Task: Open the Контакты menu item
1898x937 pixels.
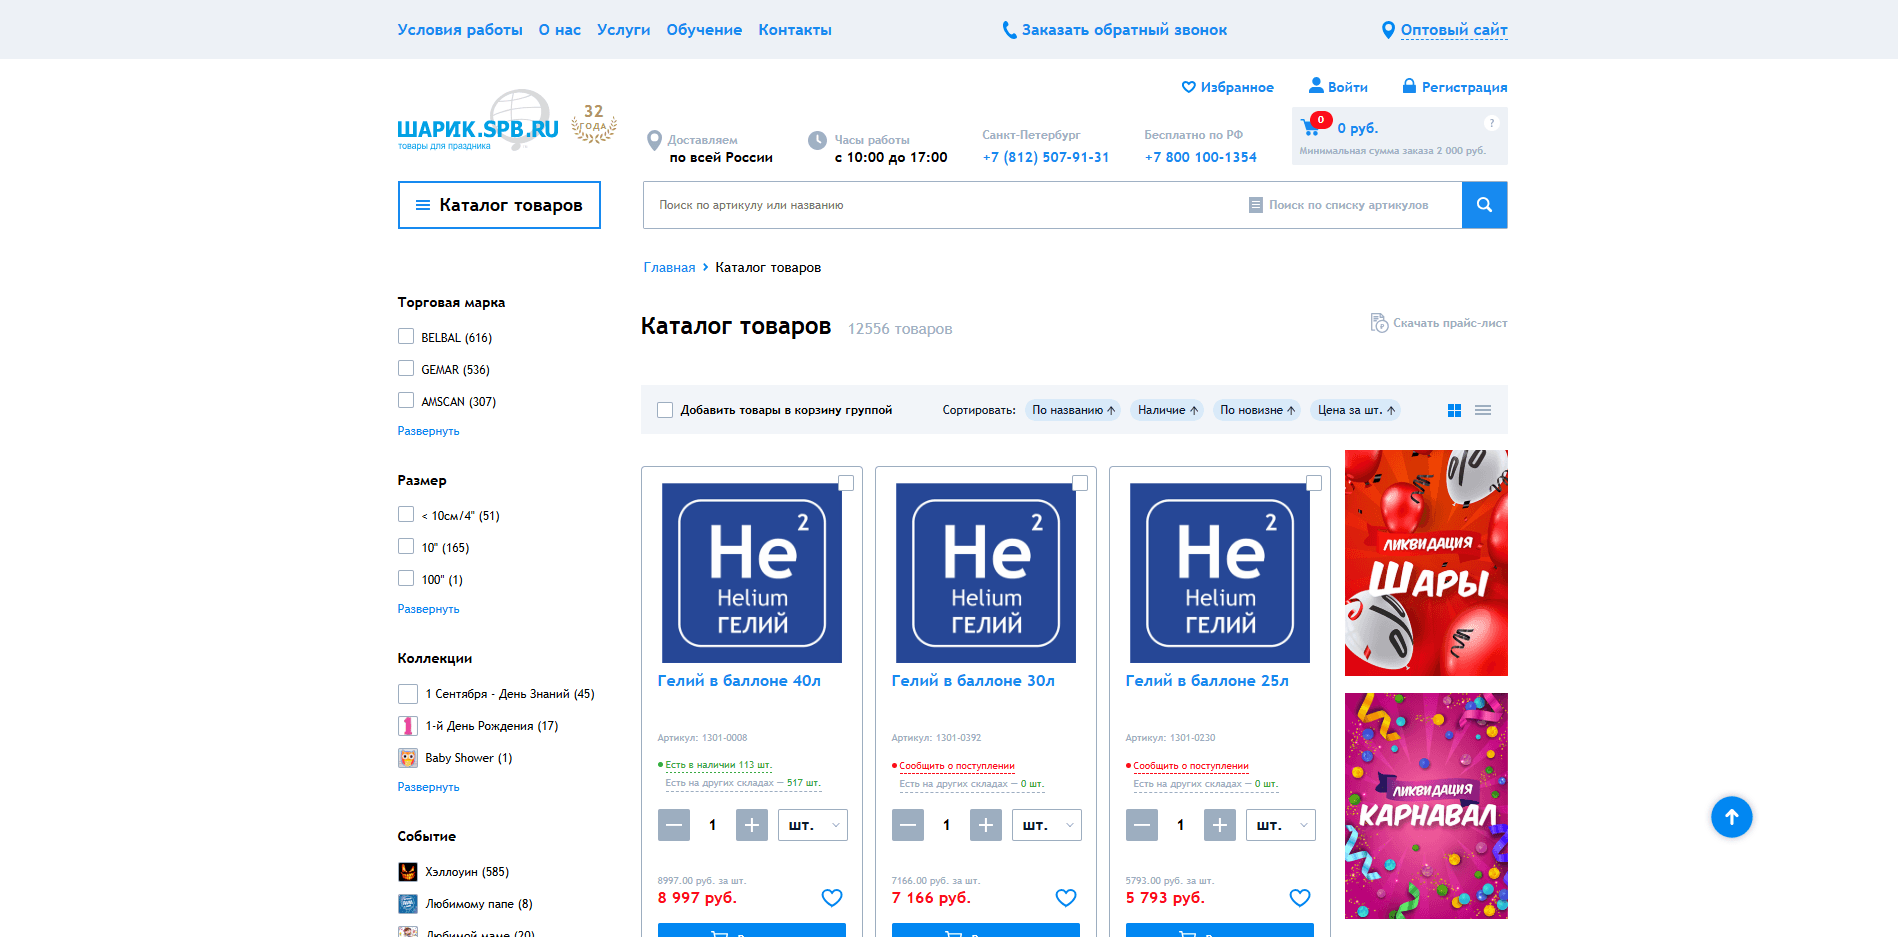Action: click(x=794, y=29)
